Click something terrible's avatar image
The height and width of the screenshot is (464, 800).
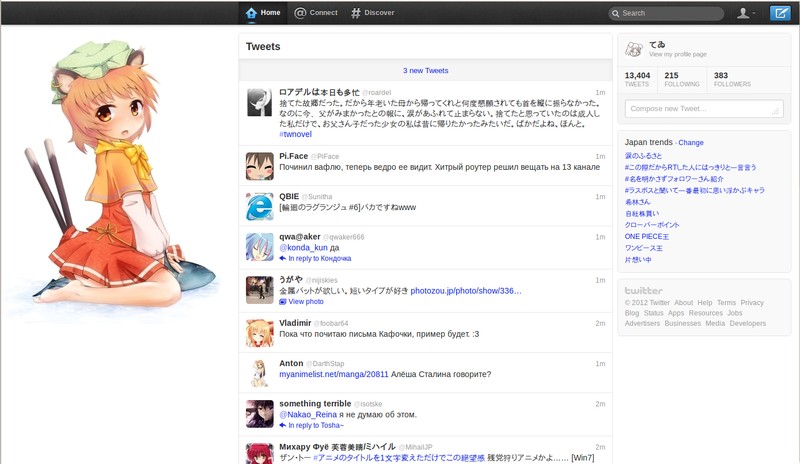click(260, 413)
